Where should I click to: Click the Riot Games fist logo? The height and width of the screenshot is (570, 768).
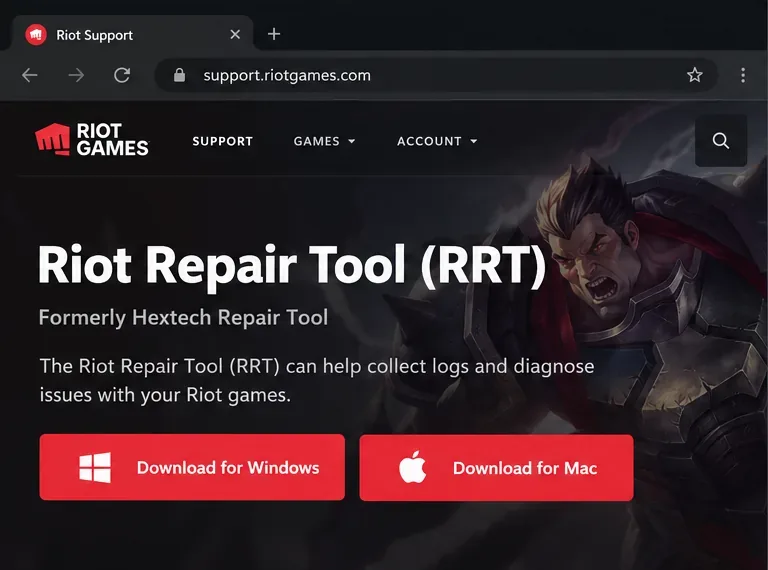click(x=52, y=139)
